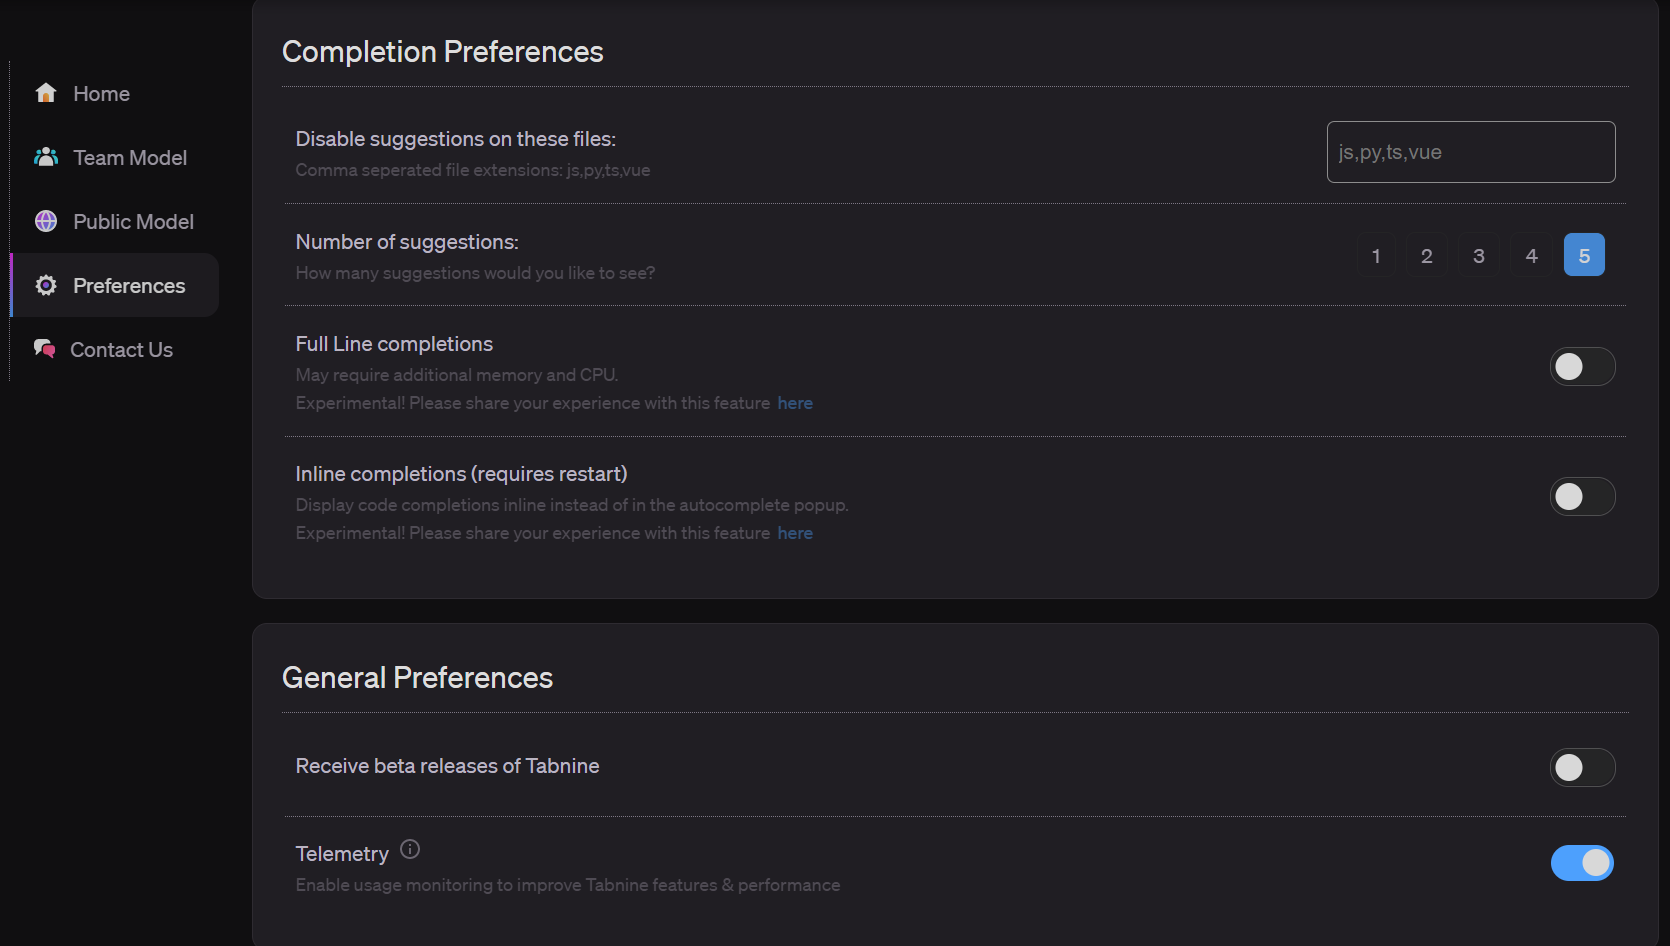Click the Inline completions 'here' link
The height and width of the screenshot is (946, 1670).
tap(794, 533)
